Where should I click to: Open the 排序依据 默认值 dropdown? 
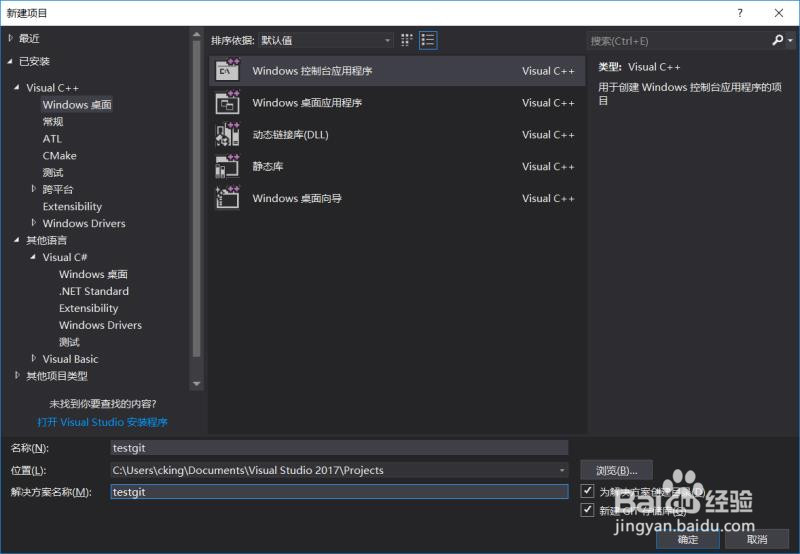point(326,40)
